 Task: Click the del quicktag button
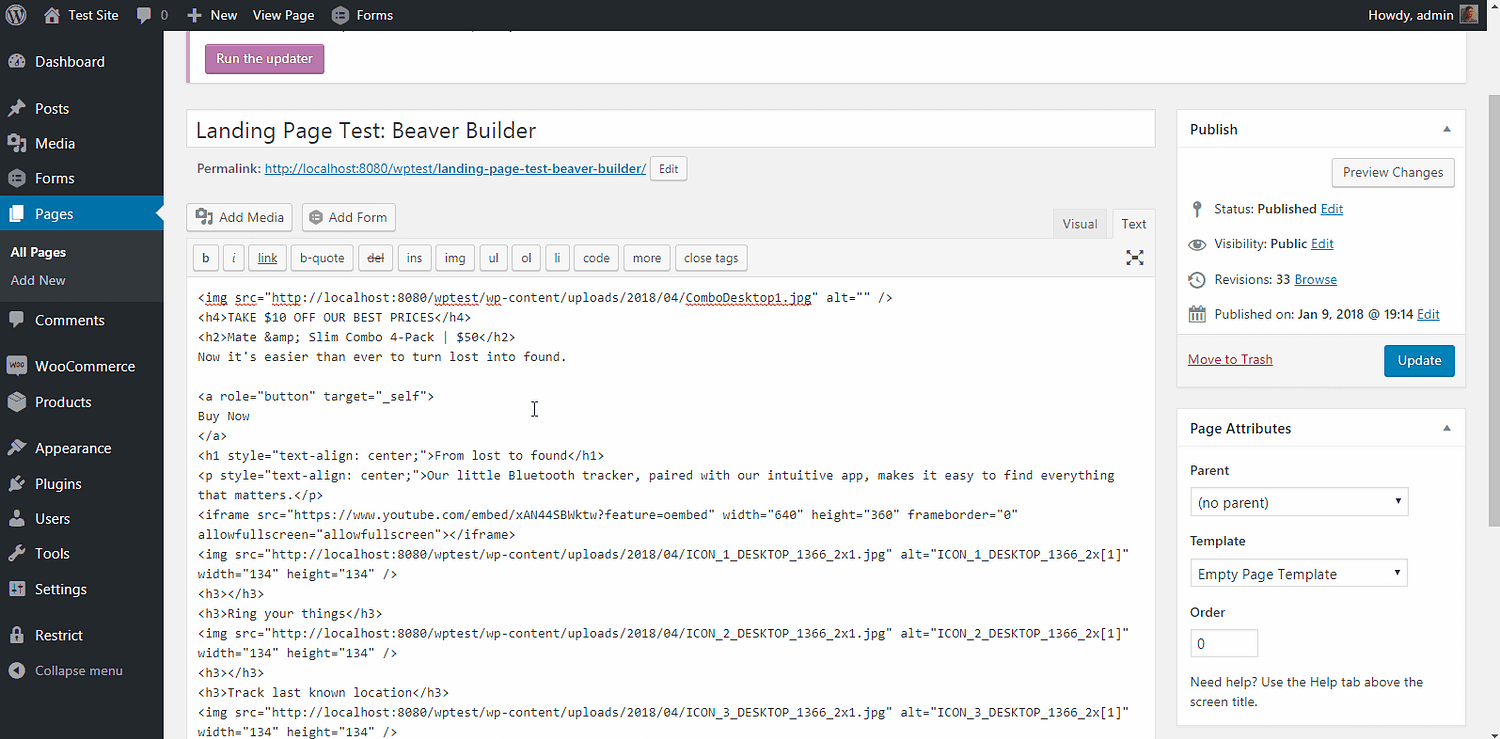pyautogui.click(x=376, y=258)
